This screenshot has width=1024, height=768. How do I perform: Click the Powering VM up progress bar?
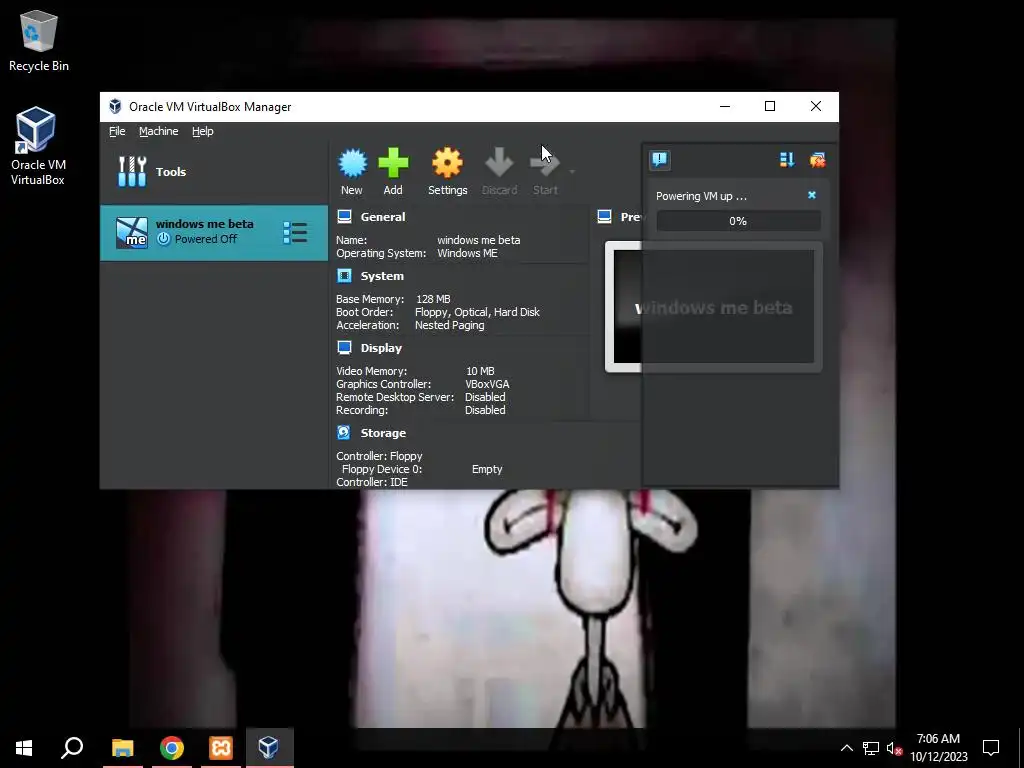point(738,221)
